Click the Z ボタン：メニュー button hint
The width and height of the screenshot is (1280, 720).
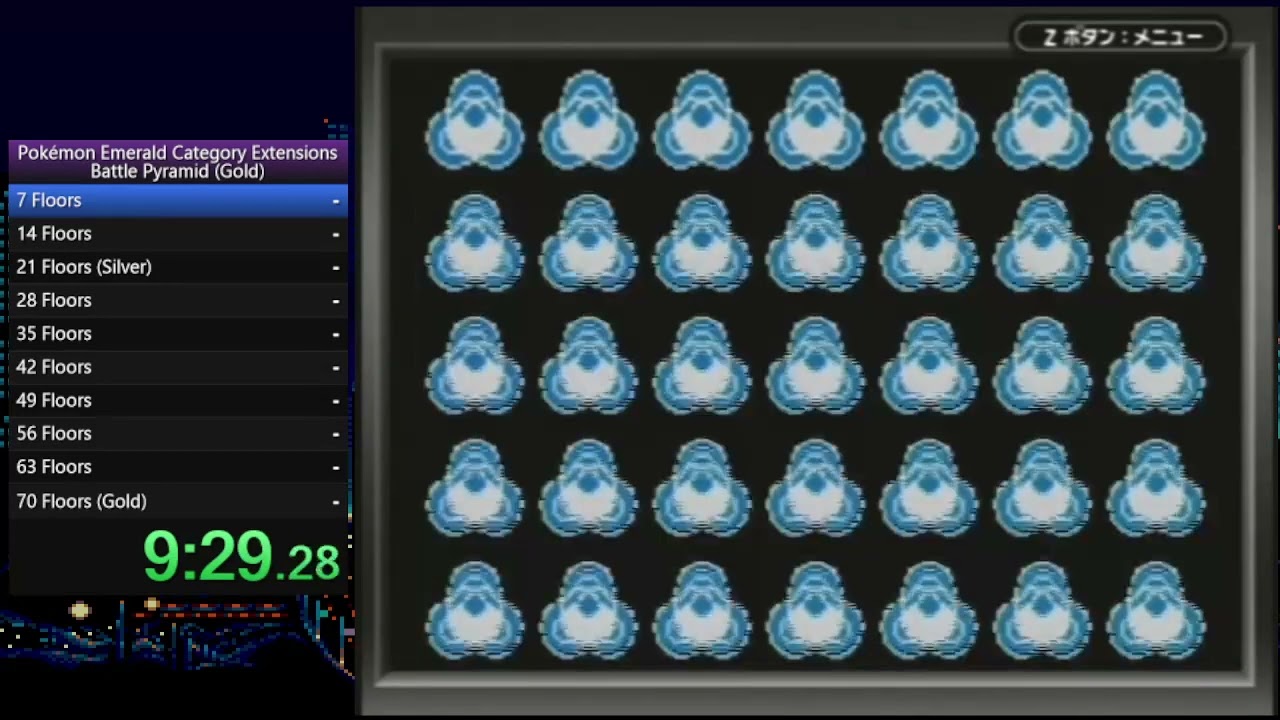coord(1120,37)
